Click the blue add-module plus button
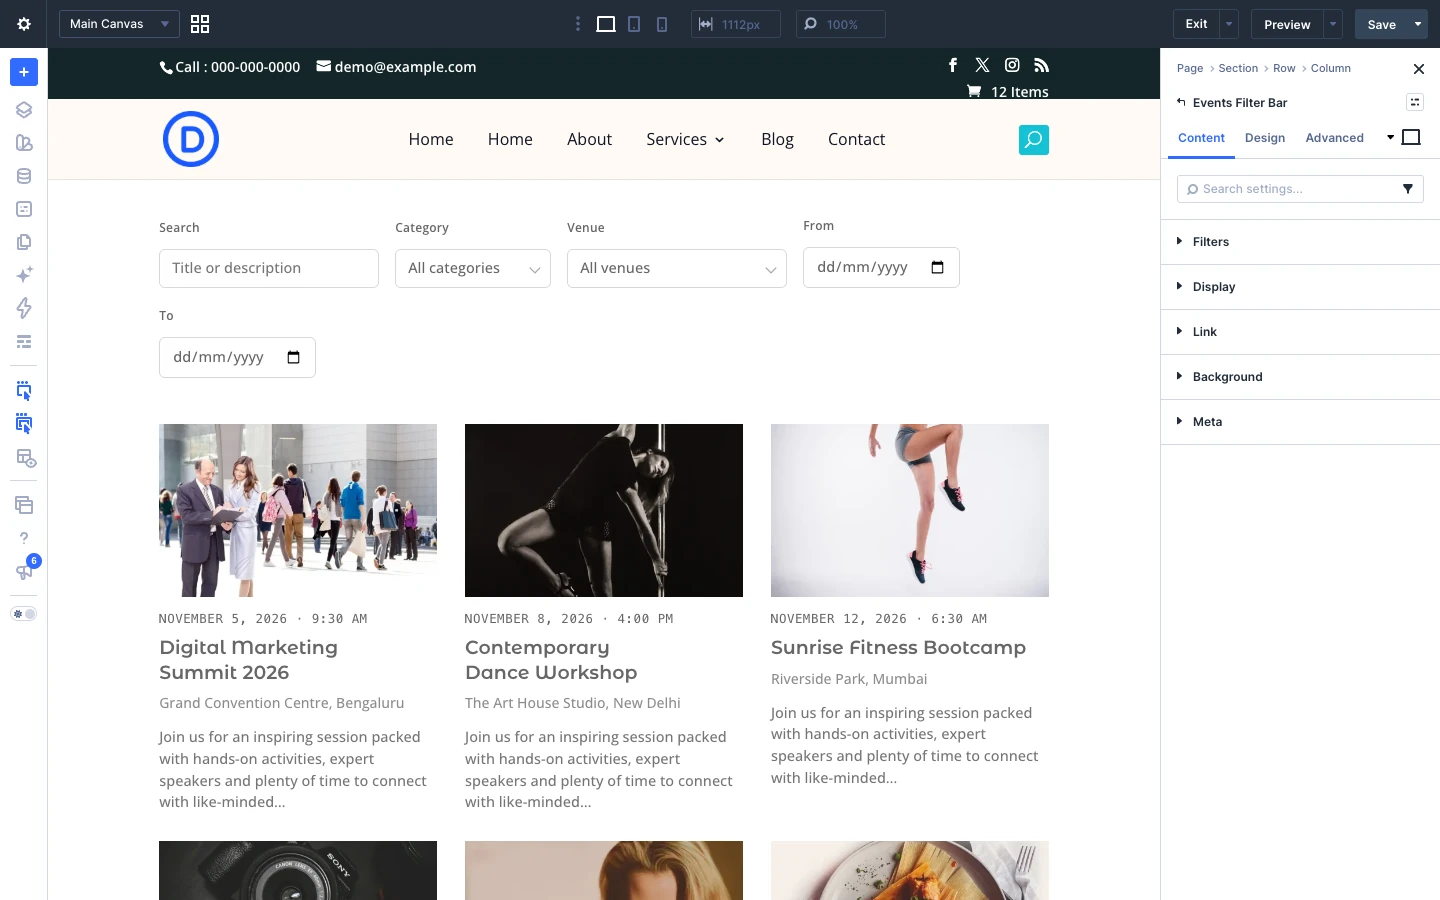This screenshot has width=1440, height=900. [x=24, y=72]
